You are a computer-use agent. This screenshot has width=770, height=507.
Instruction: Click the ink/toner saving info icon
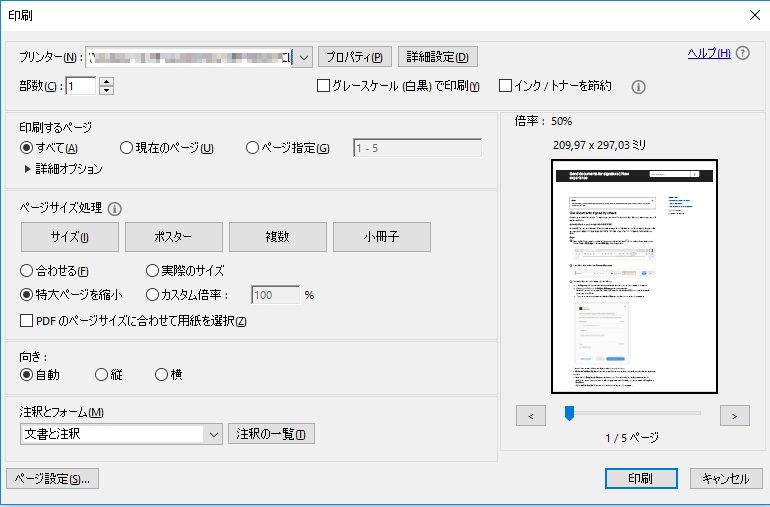638,87
